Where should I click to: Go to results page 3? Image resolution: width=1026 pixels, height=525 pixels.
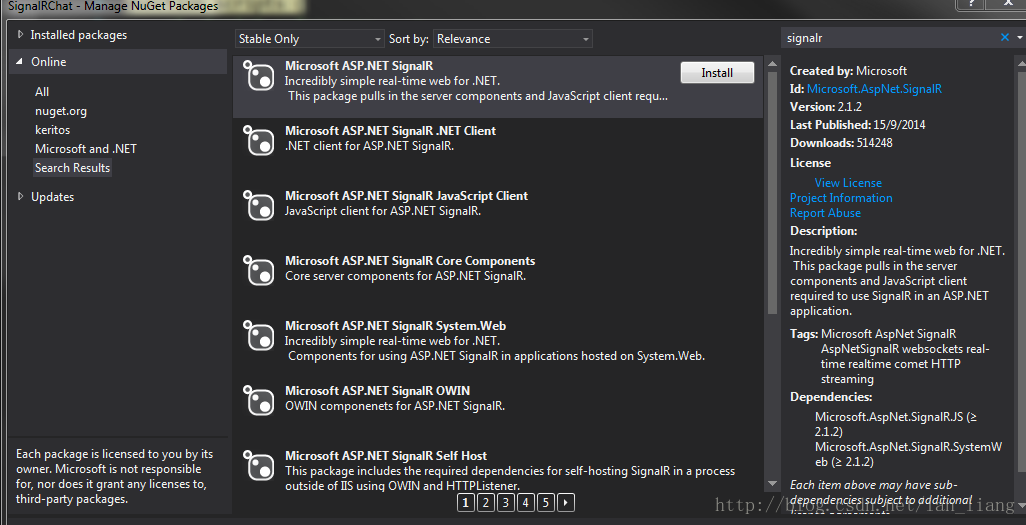(x=505, y=502)
